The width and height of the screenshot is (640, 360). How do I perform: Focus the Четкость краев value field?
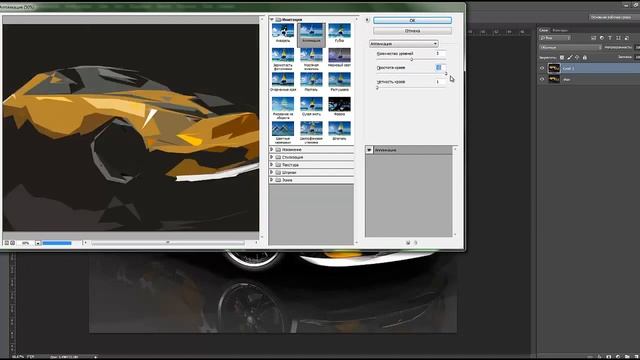[x=440, y=82]
